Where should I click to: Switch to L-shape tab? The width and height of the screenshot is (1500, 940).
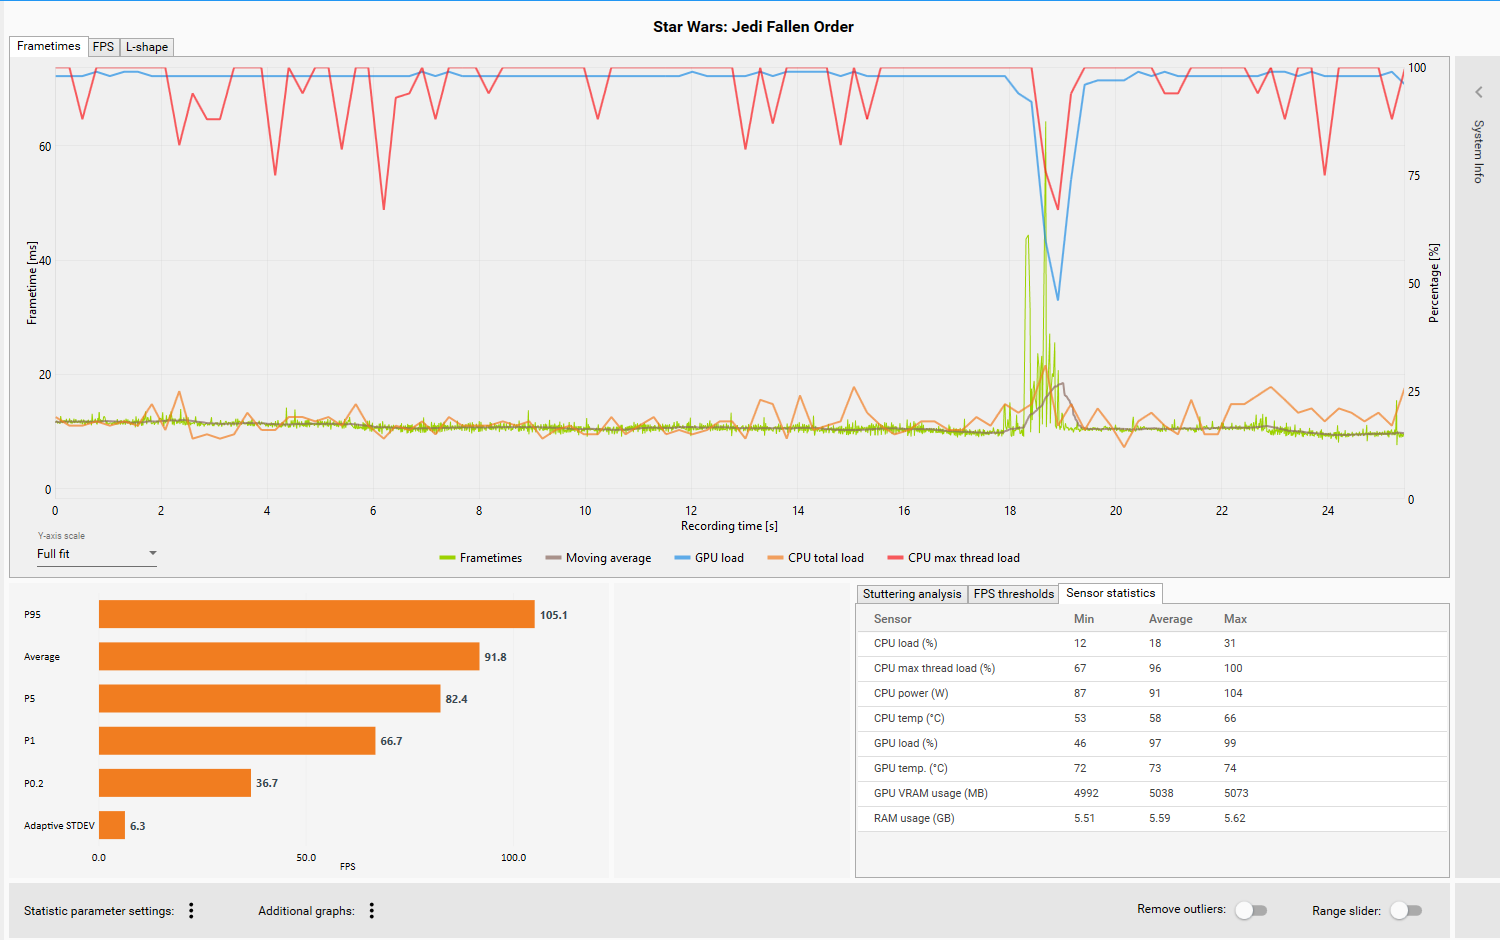click(x=147, y=47)
